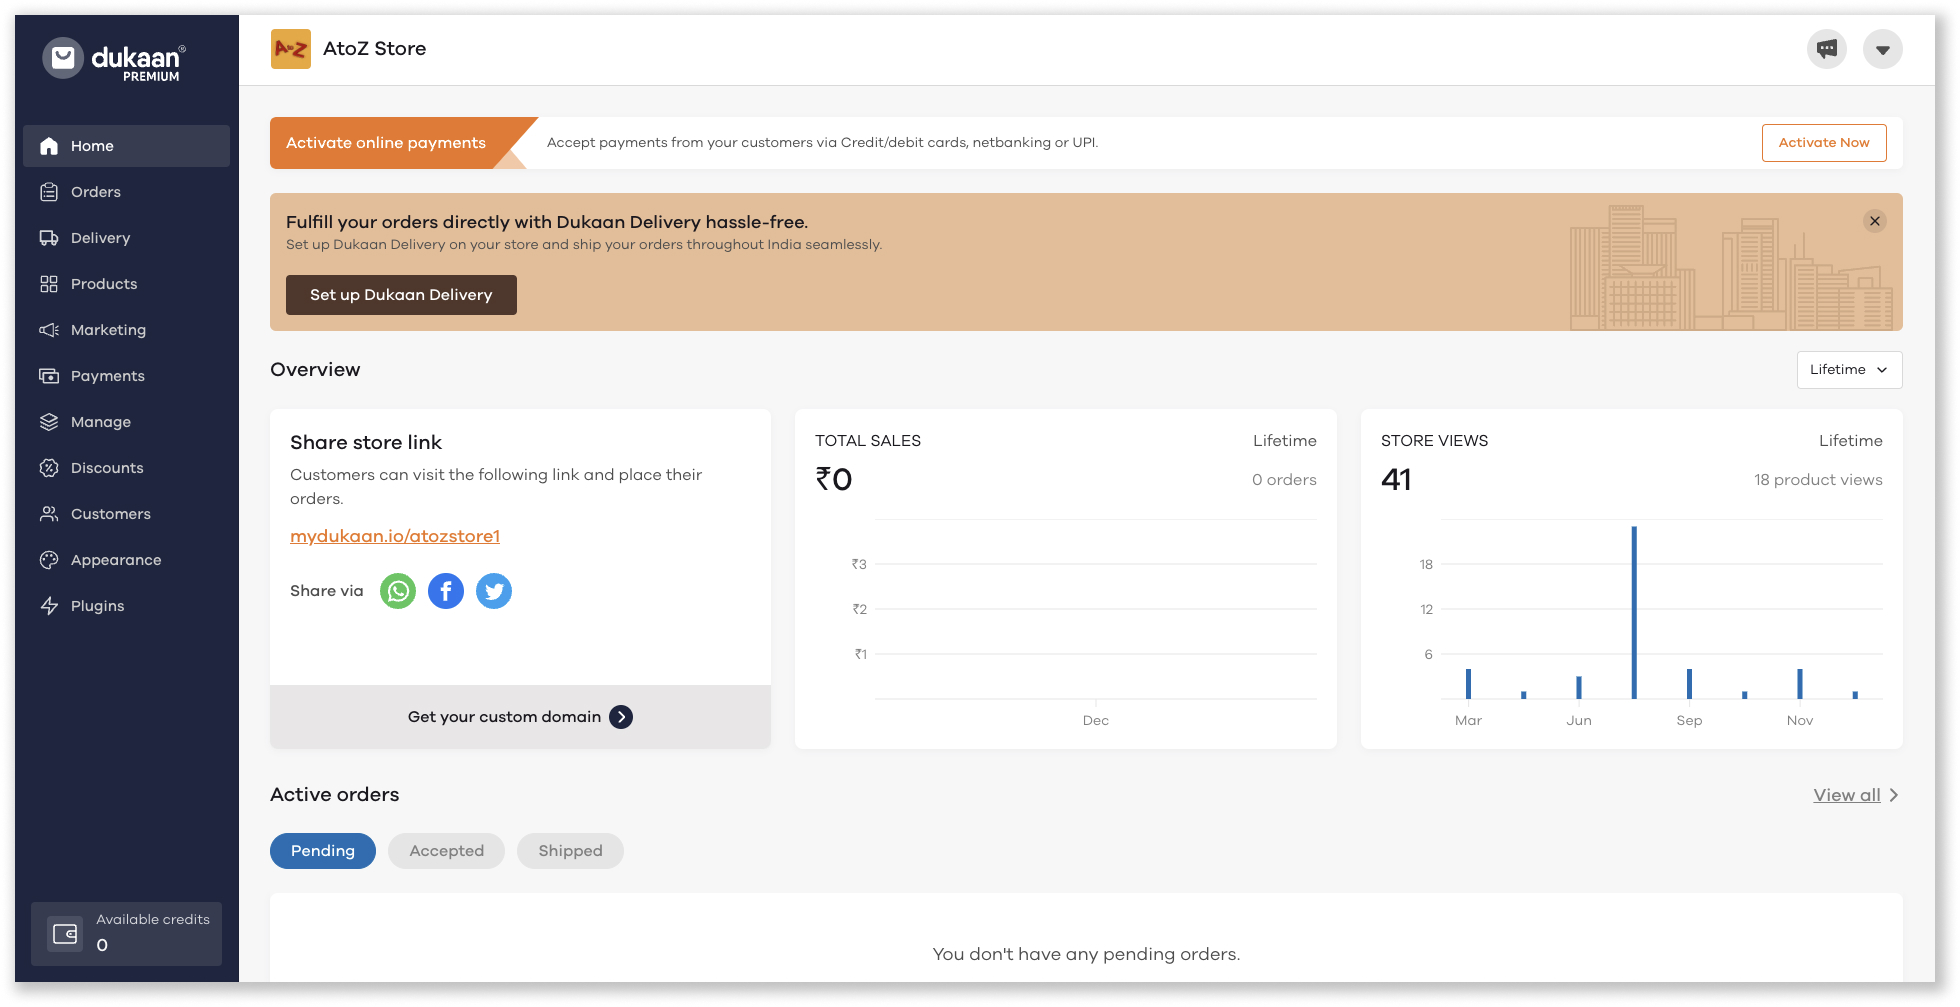Click the Mar bar in Store Views chart

pos(1468,684)
